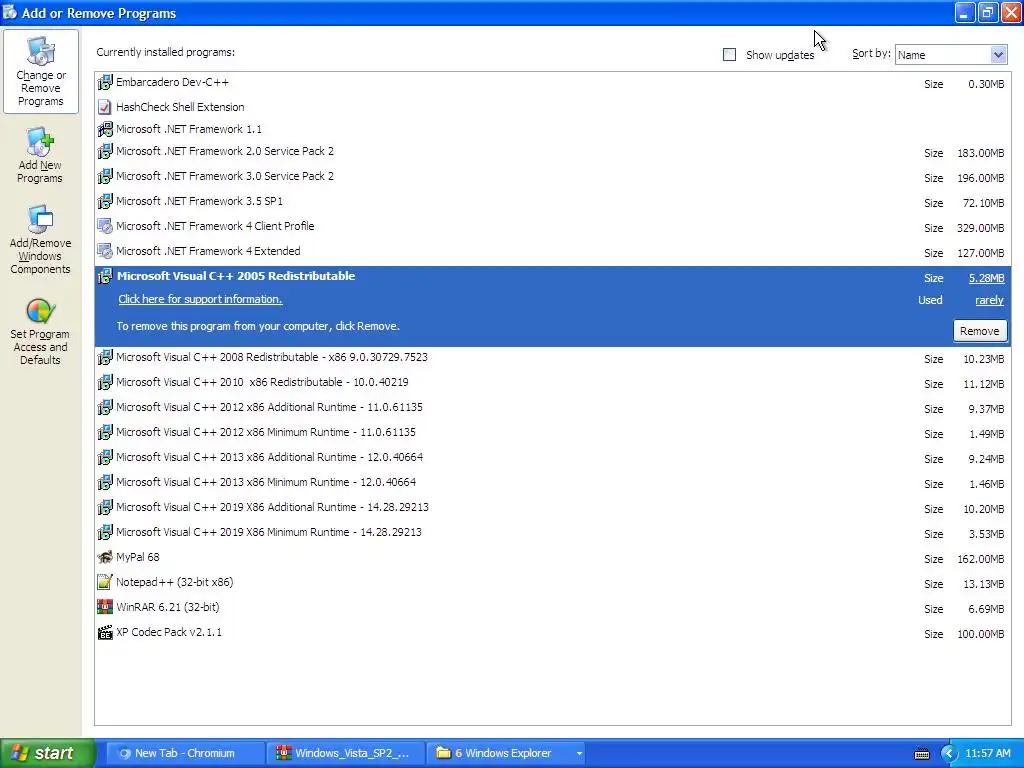The height and width of the screenshot is (768, 1024).
Task: Click the Visual C++ 2010 x86 Redistributable icon
Action: [104, 382]
